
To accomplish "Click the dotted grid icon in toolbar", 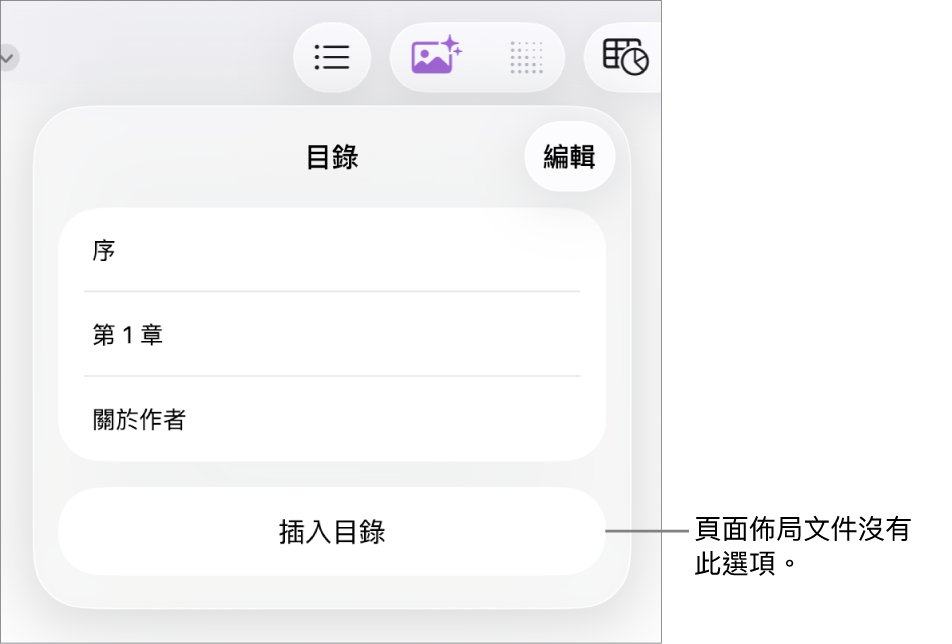I will (x=526, y=58).
